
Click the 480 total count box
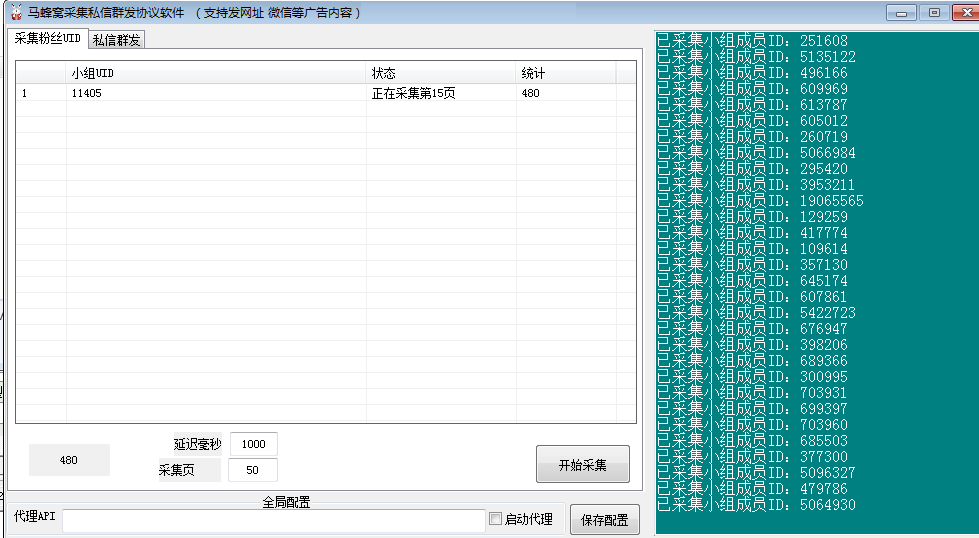(69, 460)
